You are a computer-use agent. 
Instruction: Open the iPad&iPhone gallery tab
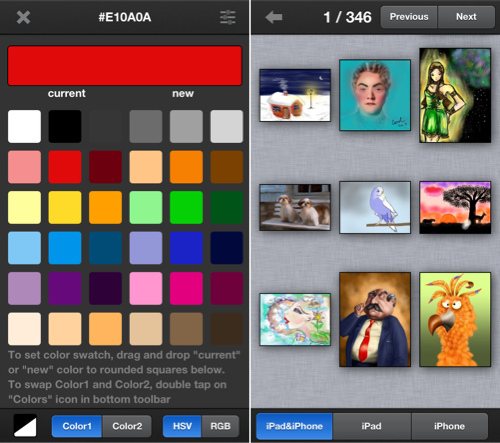(x=294, y=426)
